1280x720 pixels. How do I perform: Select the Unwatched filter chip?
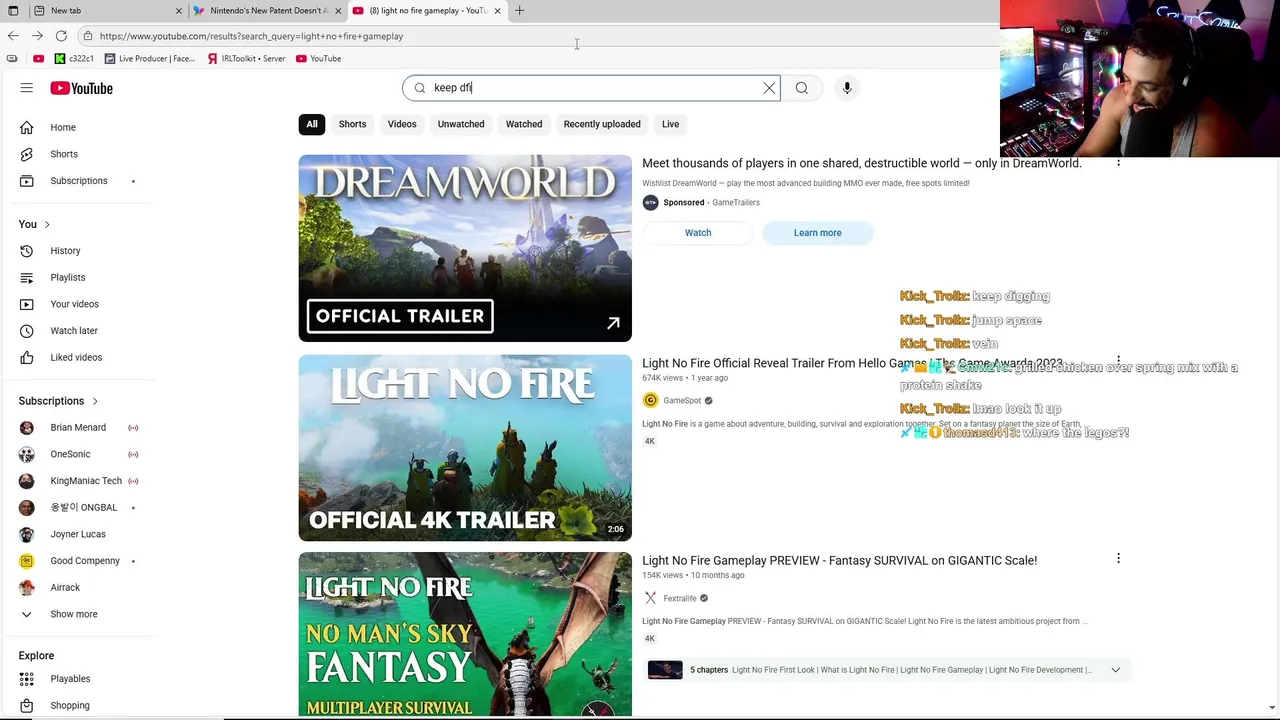pos(461,124)
